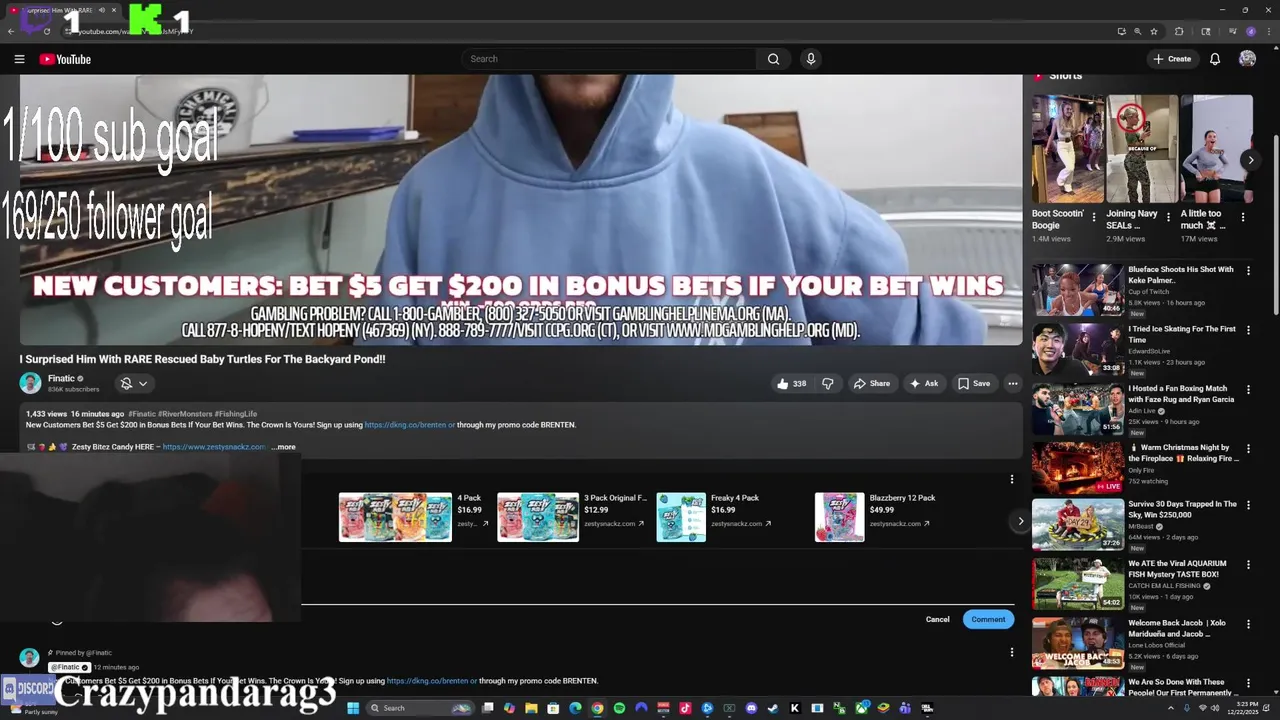Open the account avatar menu
Image resolution: width=1280 pixels, height=720 pixels.
(1247, 59)
